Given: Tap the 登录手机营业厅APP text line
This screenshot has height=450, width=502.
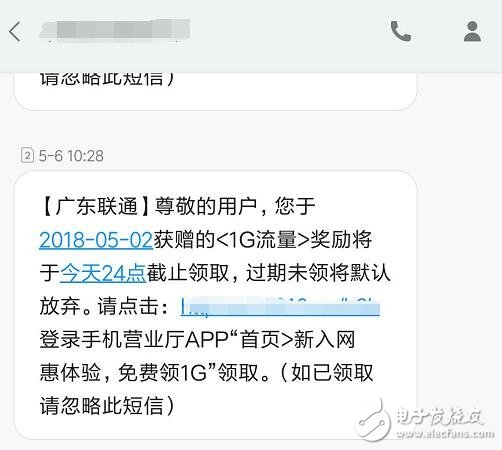Looking at the screenshot, I should (134, 340).
